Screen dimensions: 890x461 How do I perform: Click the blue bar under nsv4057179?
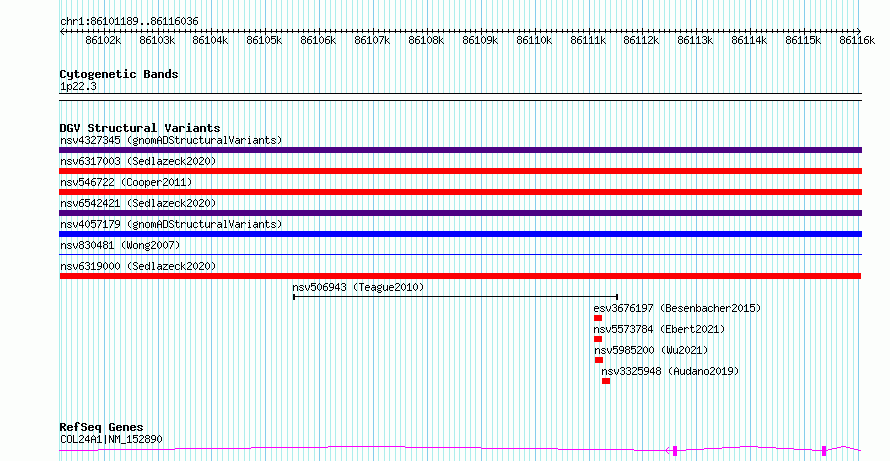coord(460,234)
